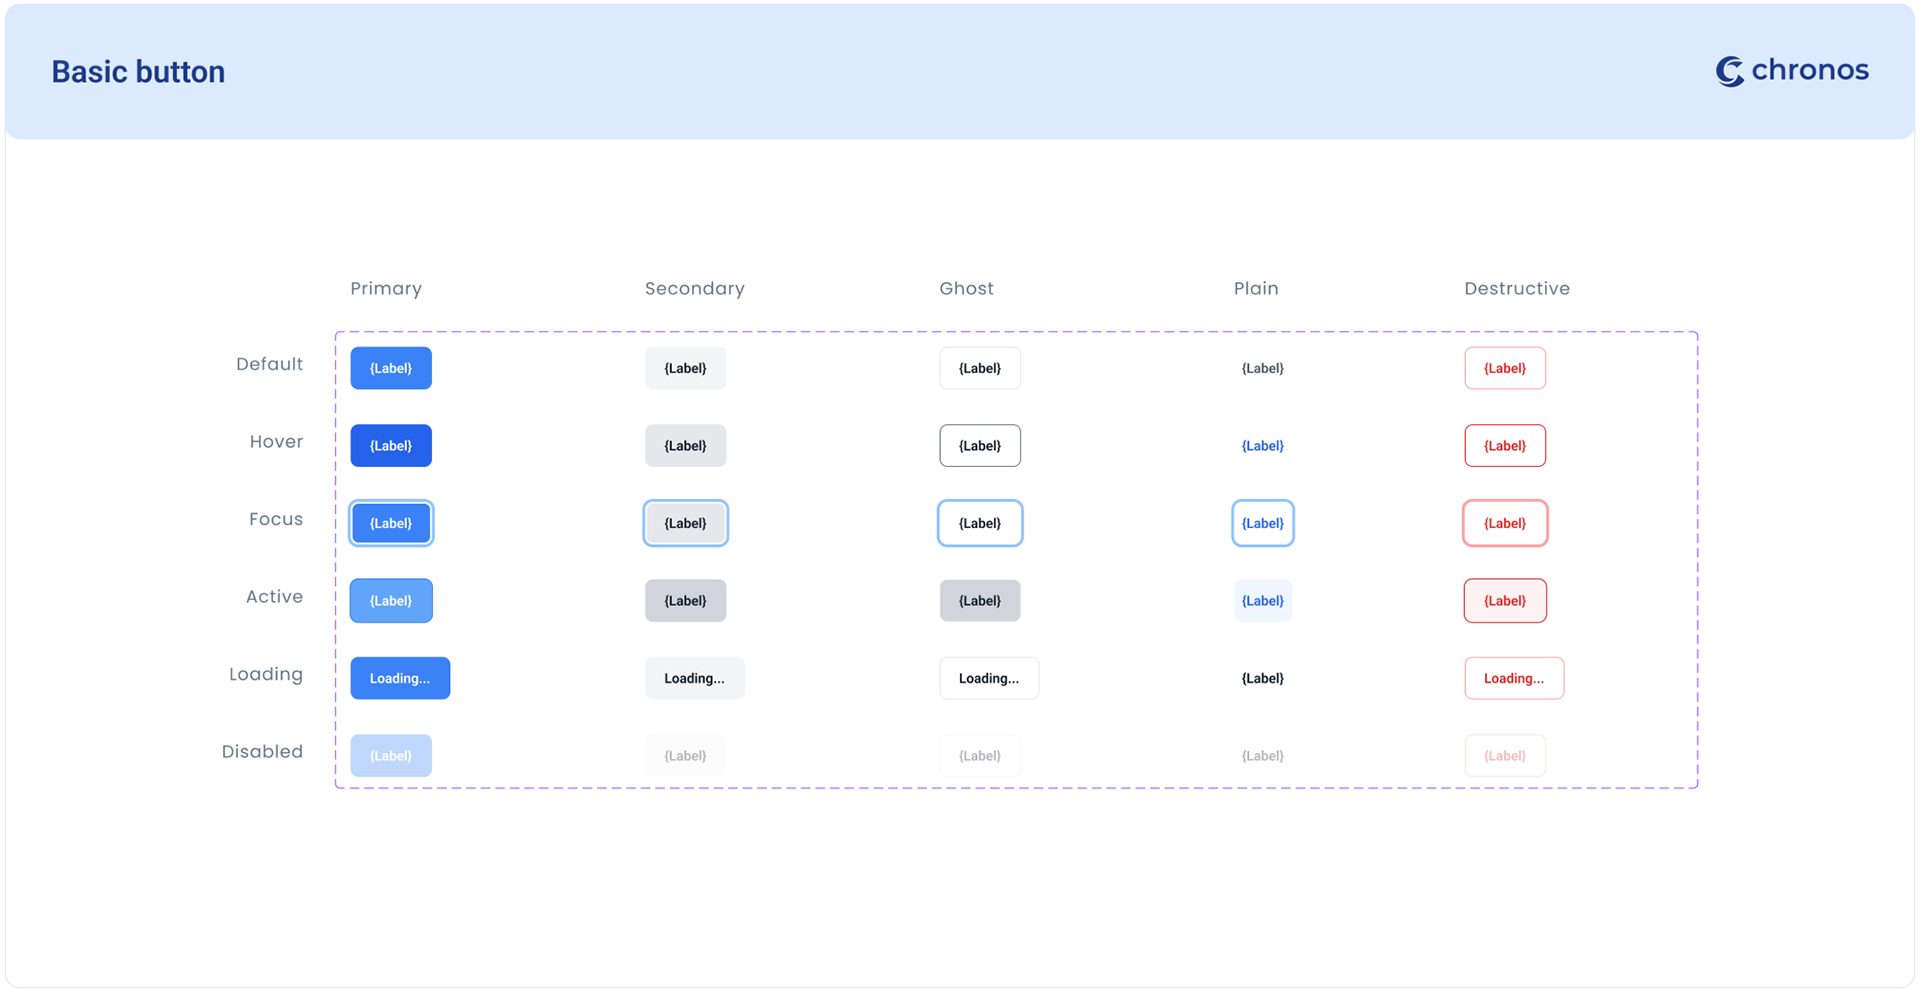Select the Active row label
This screenshot has height=992, width=1920.
pos(274,597)
